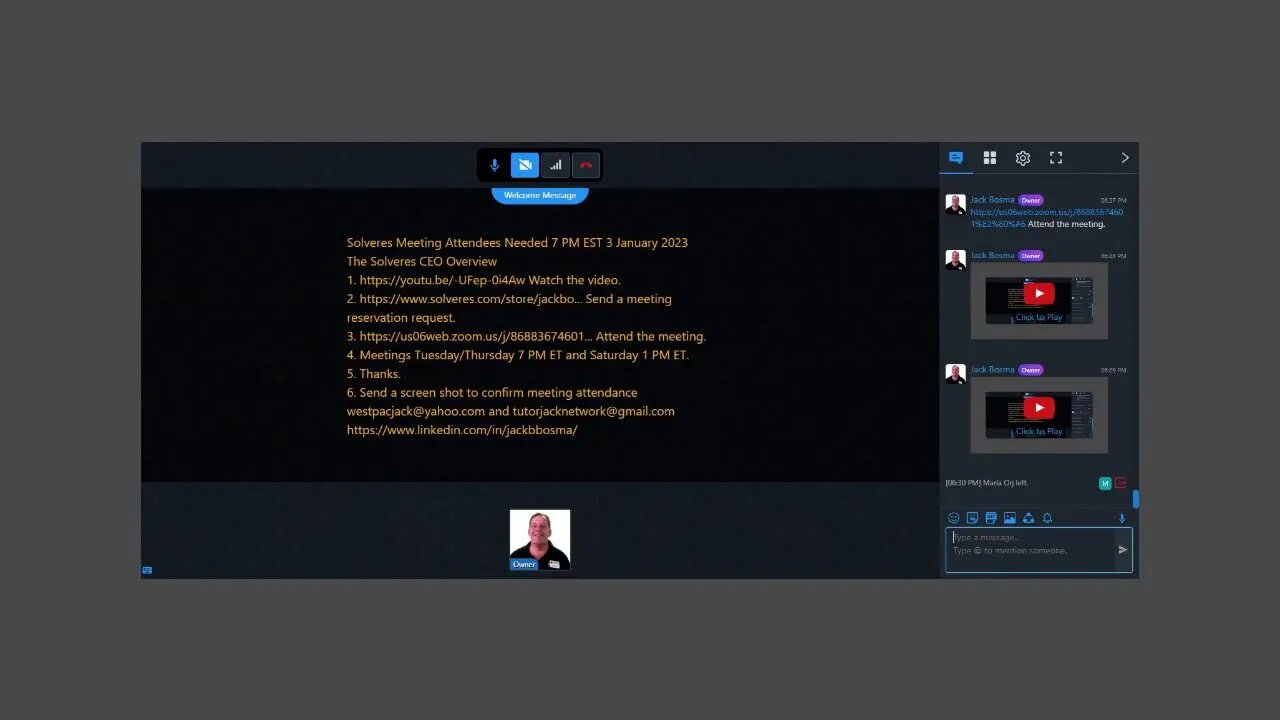
Task: Click the owner's video thumbnail
Action: tap(540, 539)
